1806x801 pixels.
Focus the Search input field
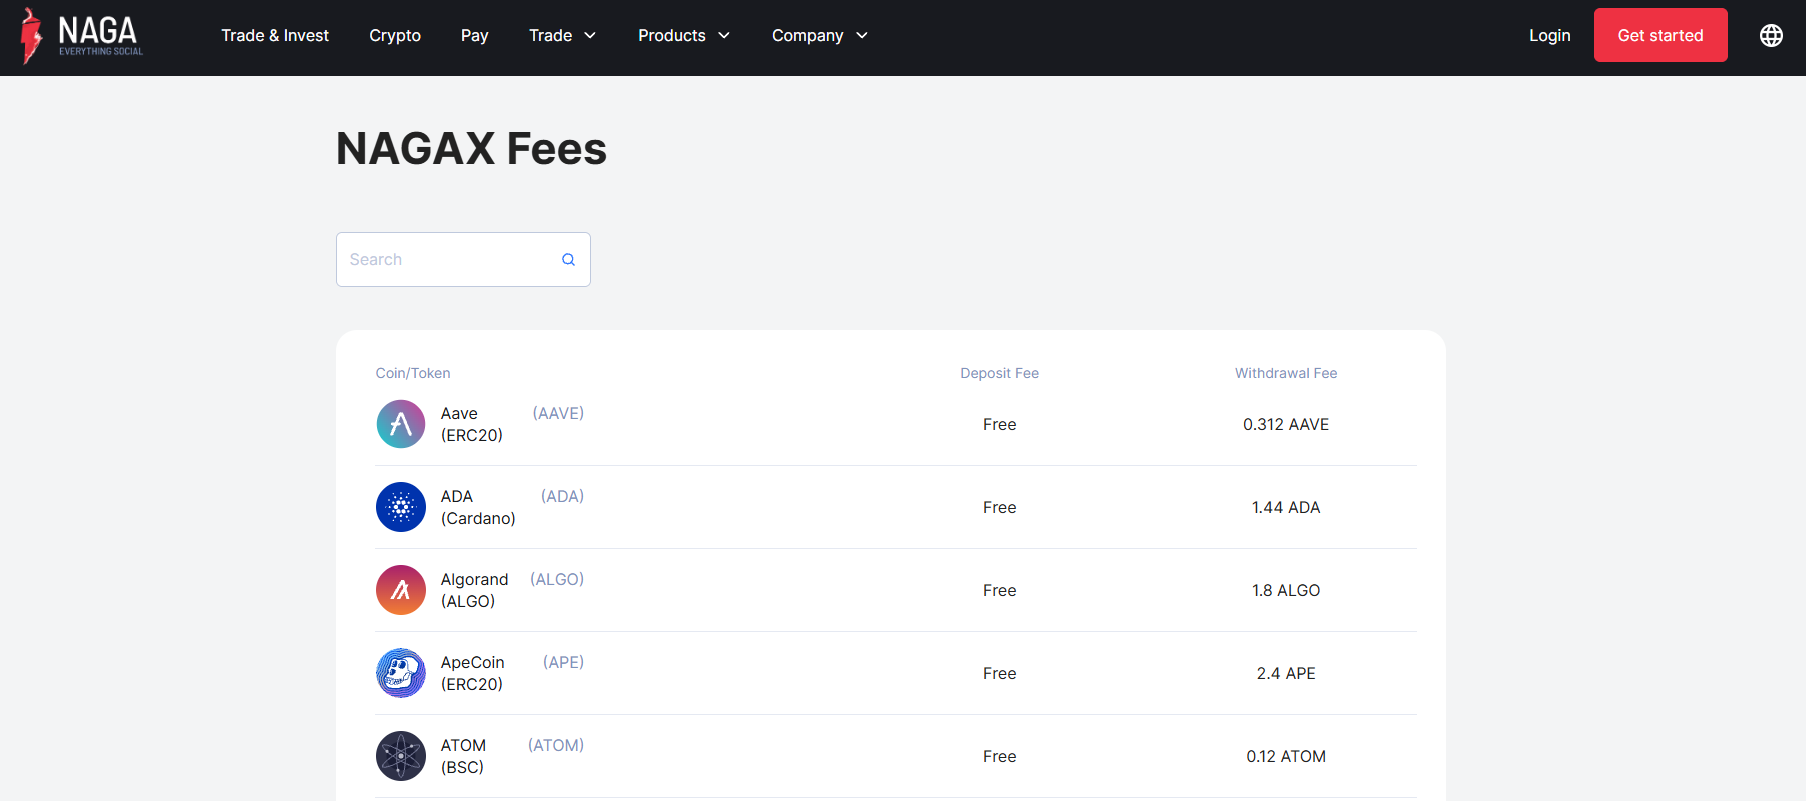[x=463, y=260]
